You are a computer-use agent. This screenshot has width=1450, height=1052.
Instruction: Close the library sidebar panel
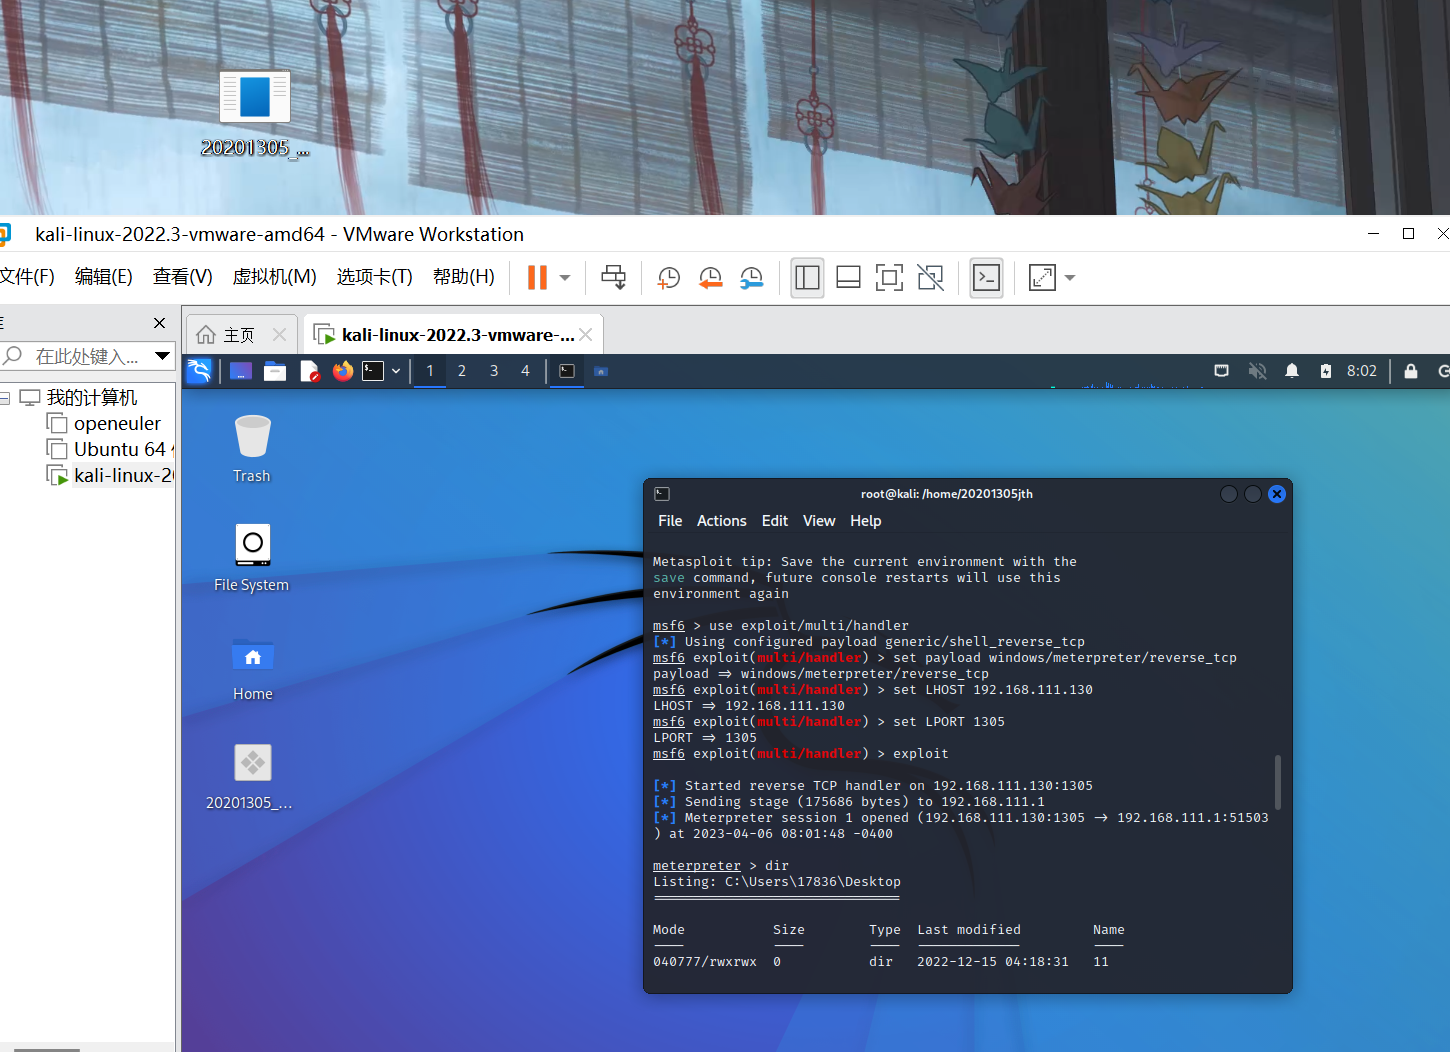click(160, 323)
